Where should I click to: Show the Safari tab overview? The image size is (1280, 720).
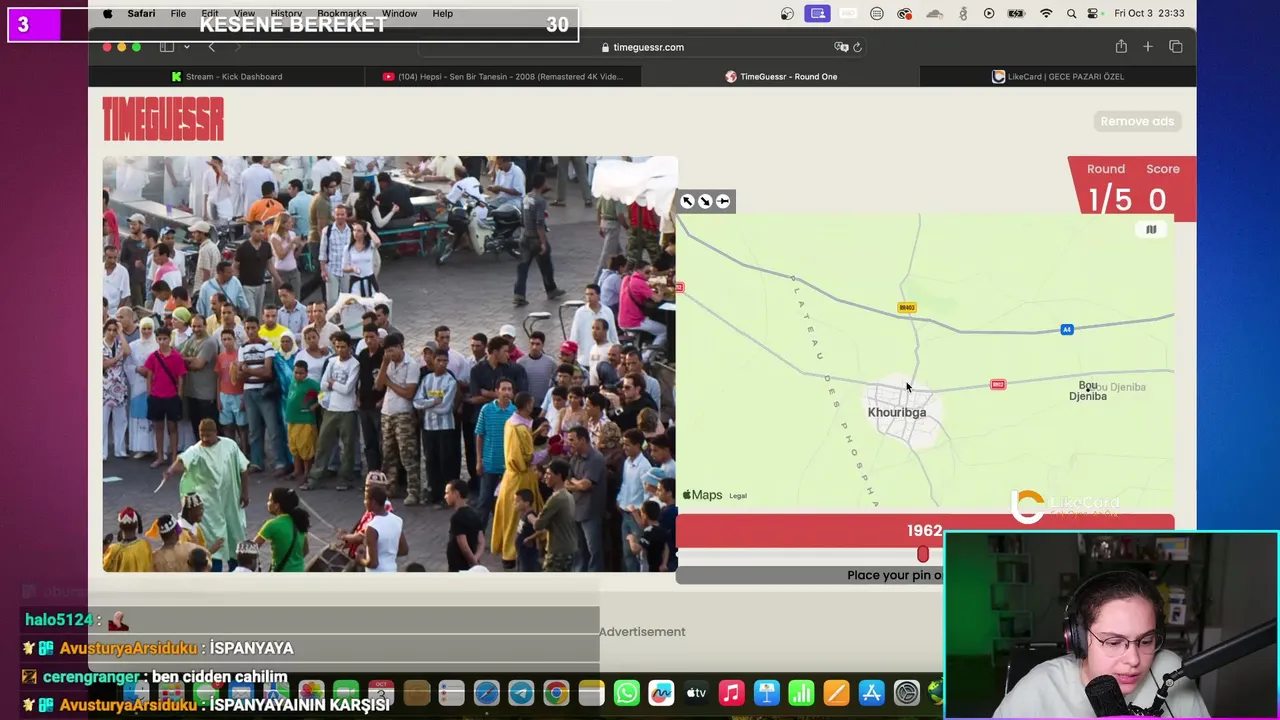coord(1176,47)
